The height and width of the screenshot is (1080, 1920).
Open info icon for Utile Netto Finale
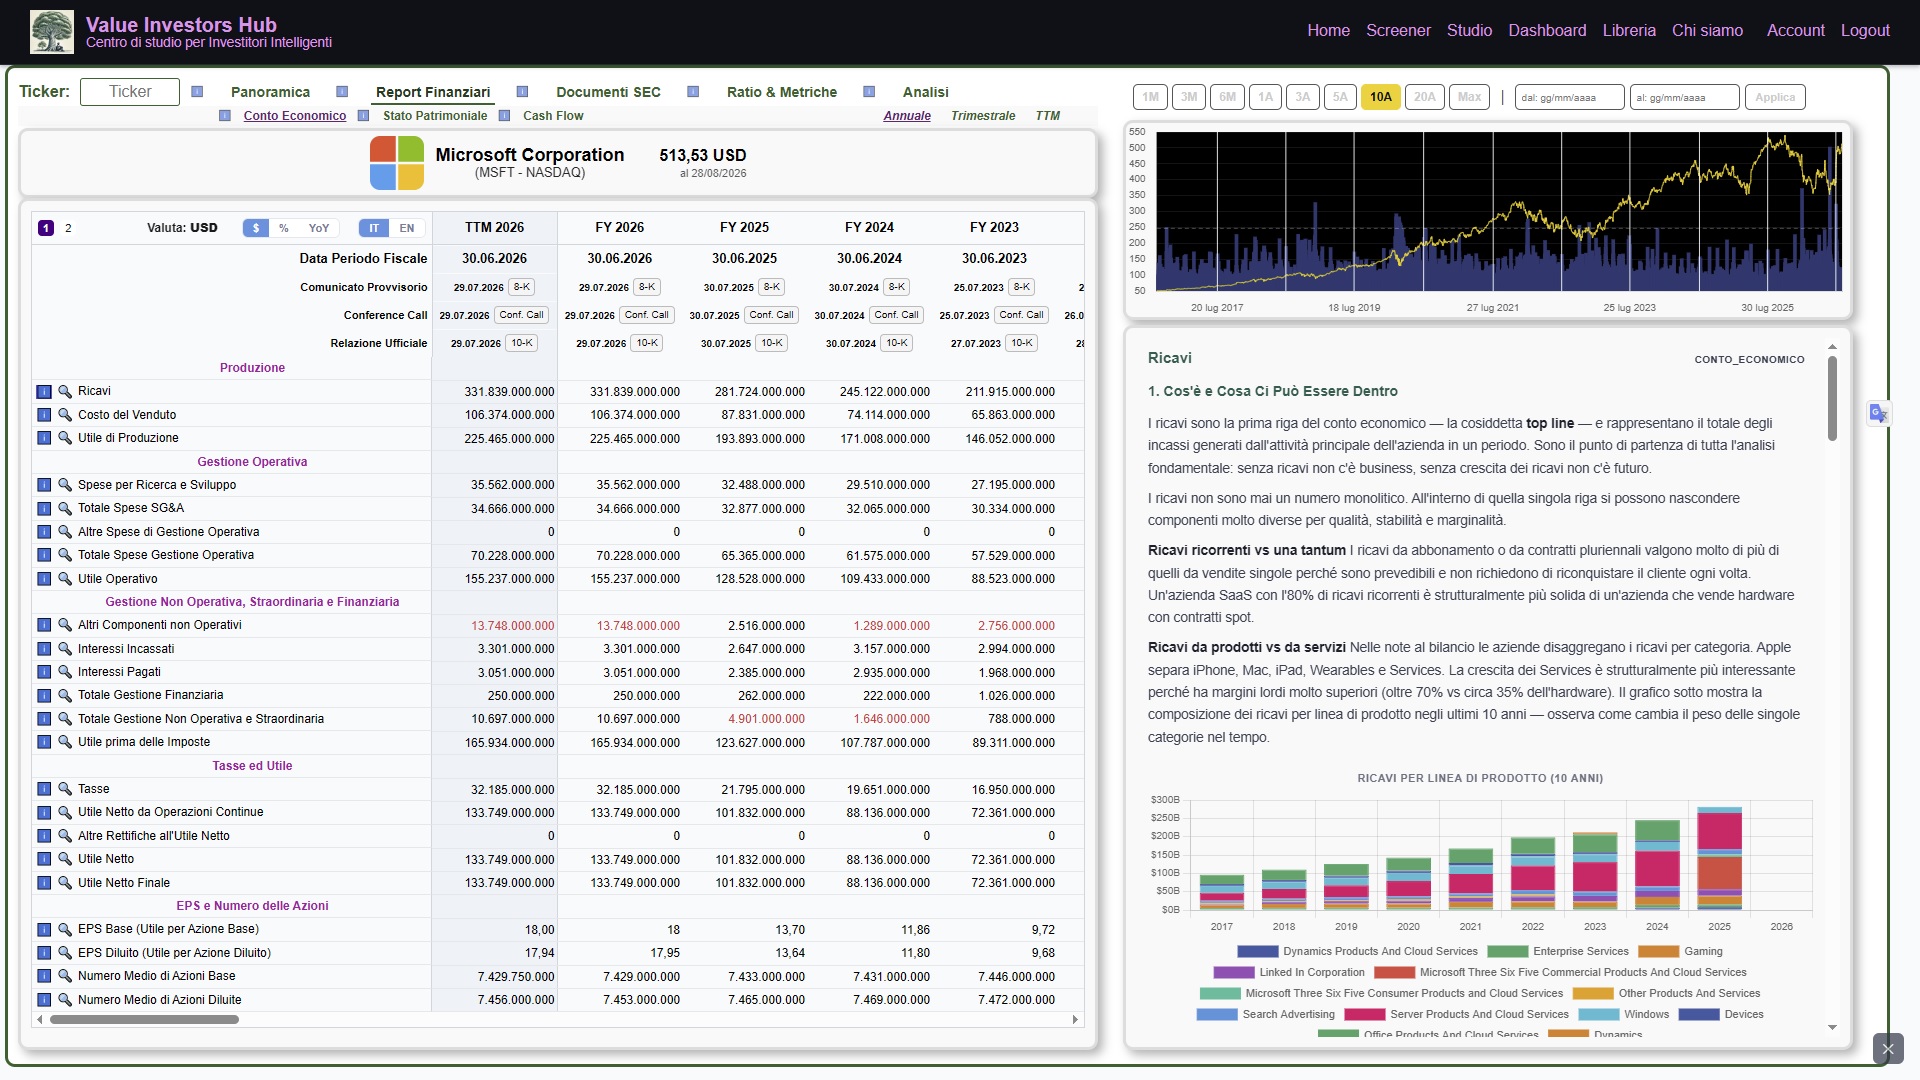44,883
